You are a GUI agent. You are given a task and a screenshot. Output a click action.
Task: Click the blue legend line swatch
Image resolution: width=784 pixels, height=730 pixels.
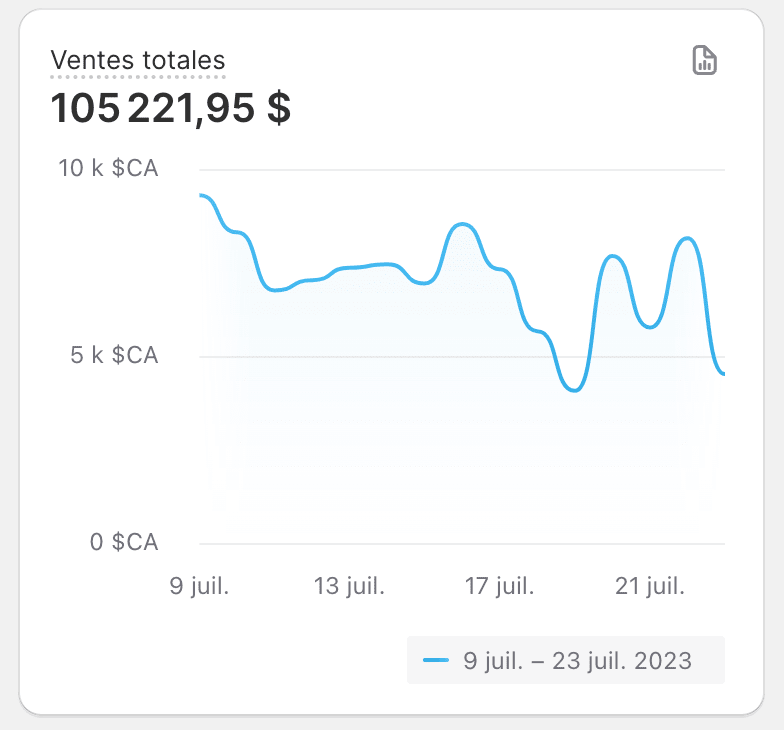pos(435,660)
